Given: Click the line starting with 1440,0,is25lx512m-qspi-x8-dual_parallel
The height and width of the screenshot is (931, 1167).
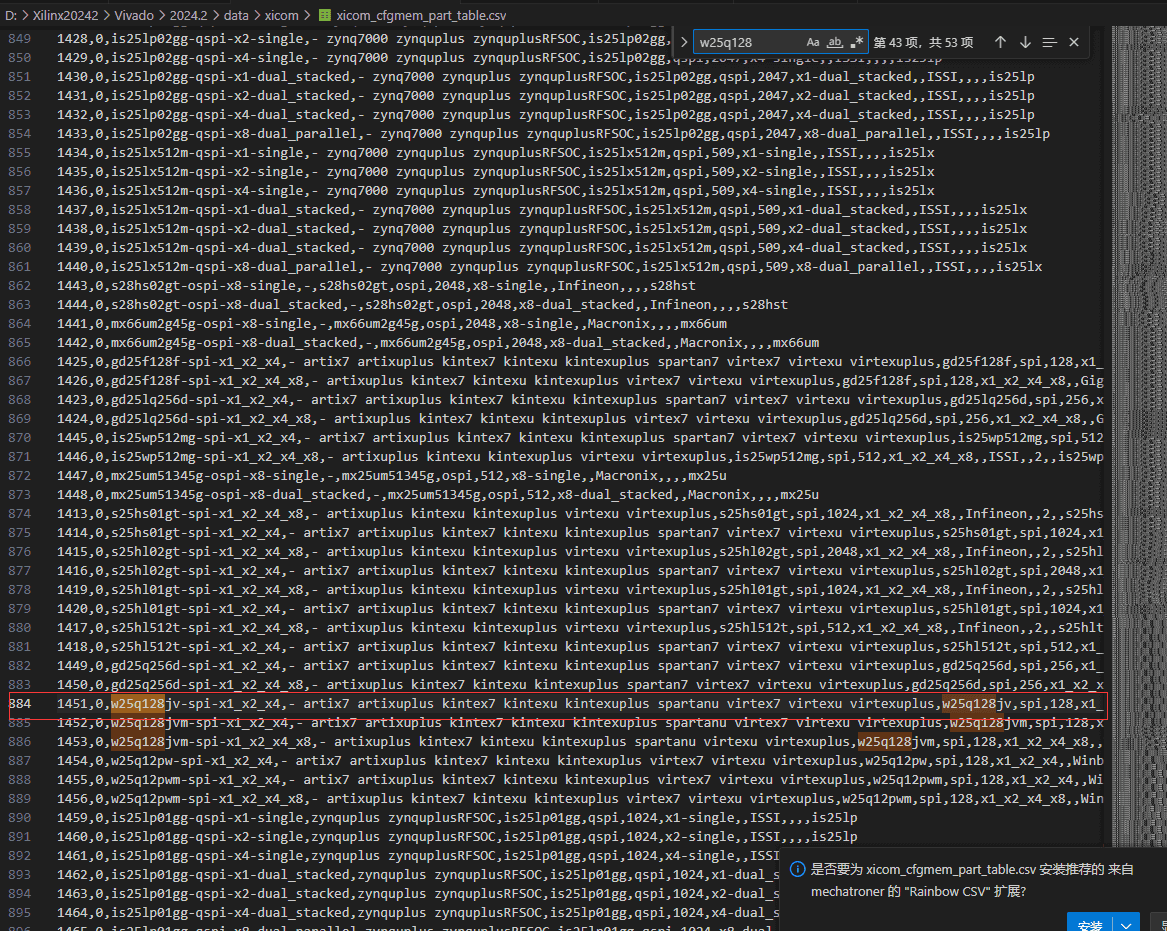Looking at the screenshot, I should [x=550, y=266].
